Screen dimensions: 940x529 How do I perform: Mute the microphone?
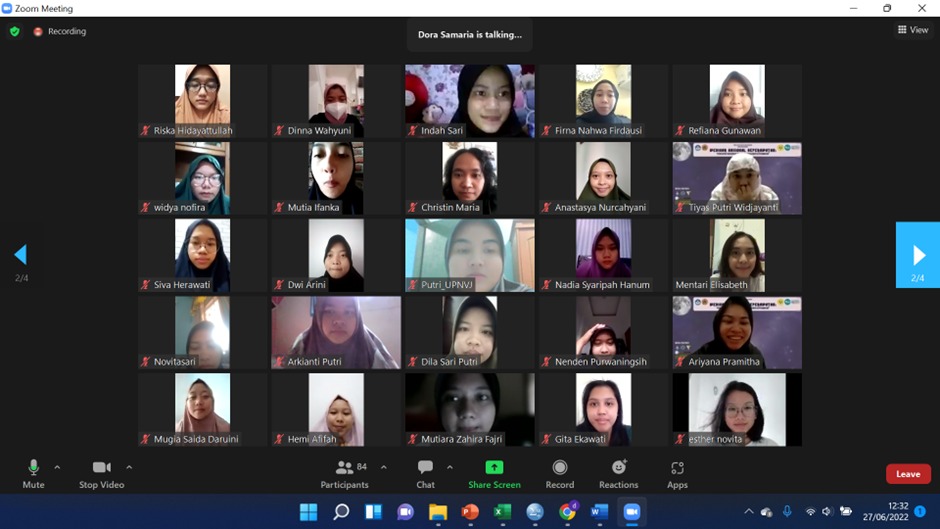click(x=33, y=473)
